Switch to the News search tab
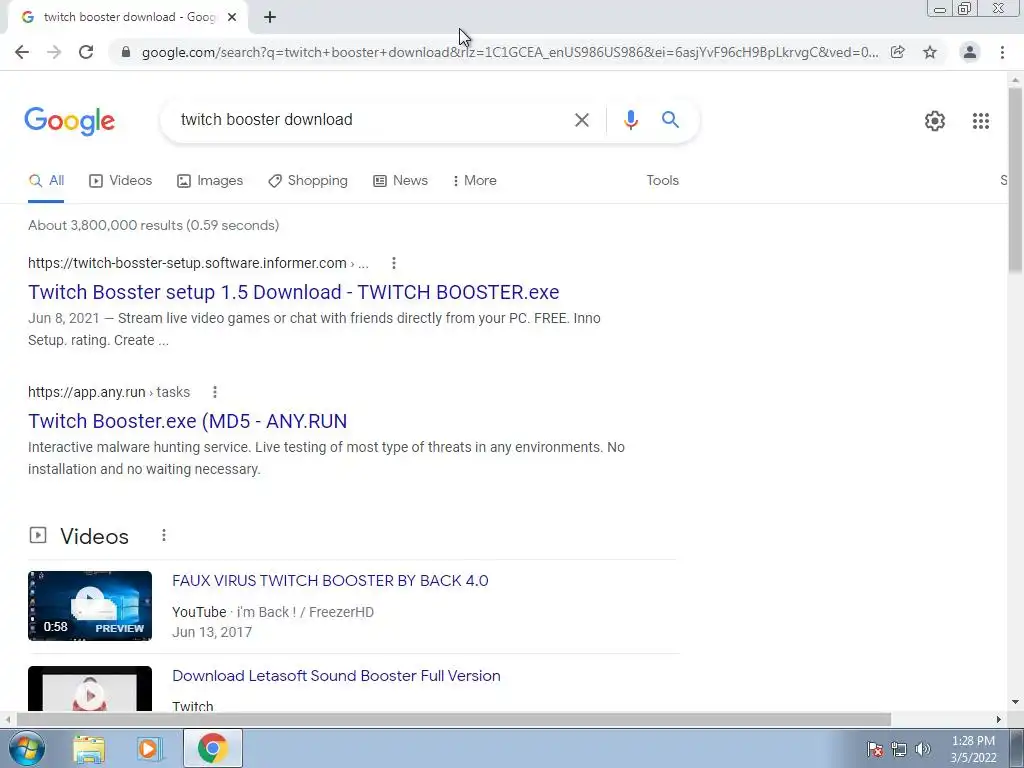The width and height of the screenshot is (1024, 768). pyautogui.click(x=400, y=181)
